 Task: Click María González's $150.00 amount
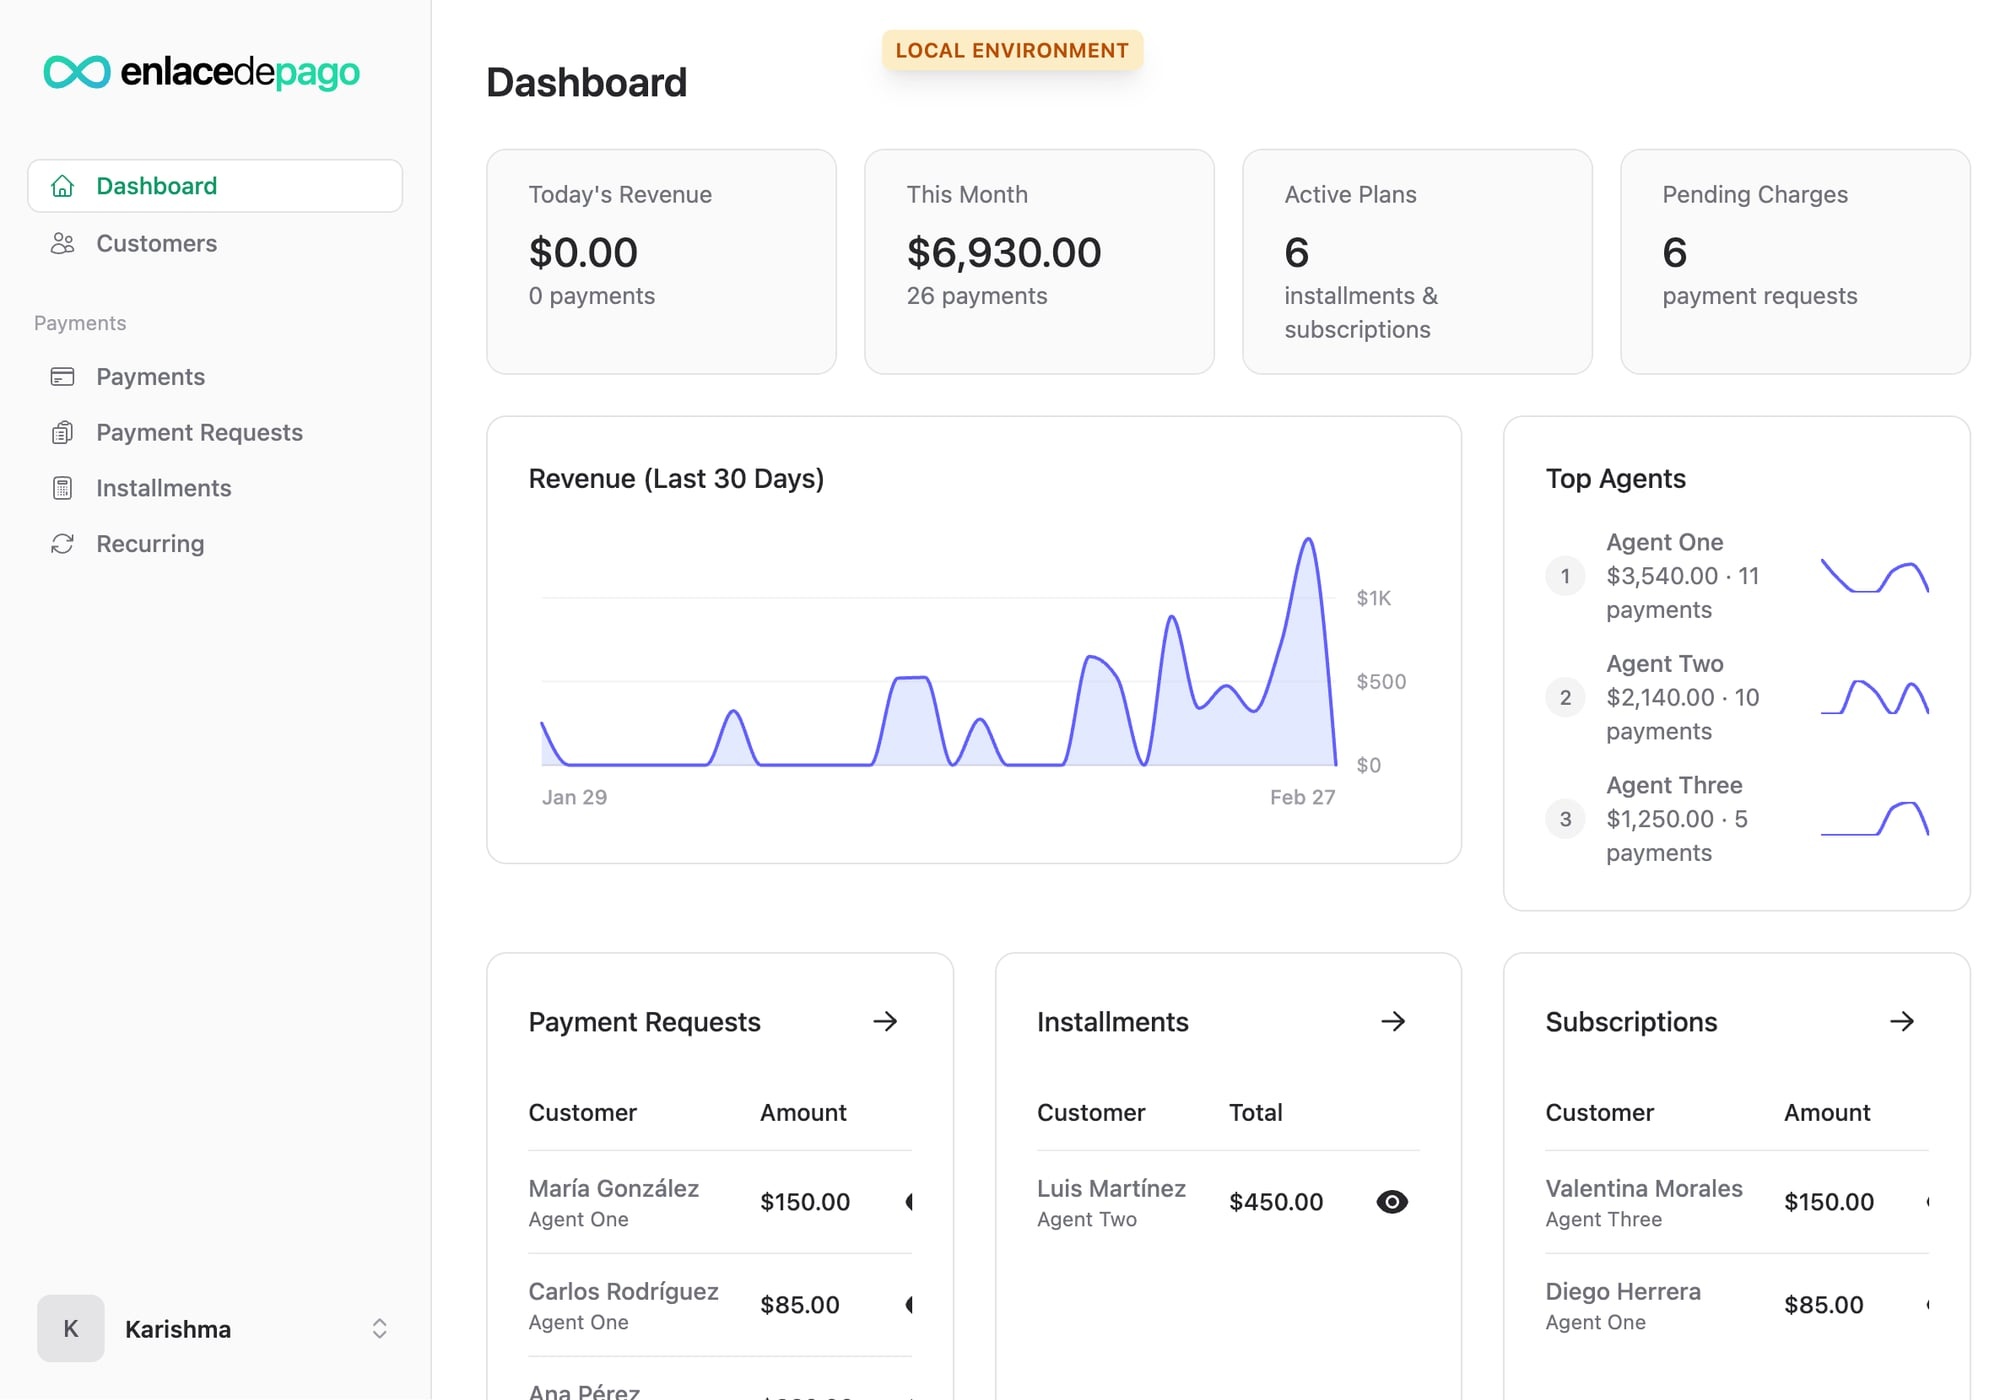tap(805, 1202)
